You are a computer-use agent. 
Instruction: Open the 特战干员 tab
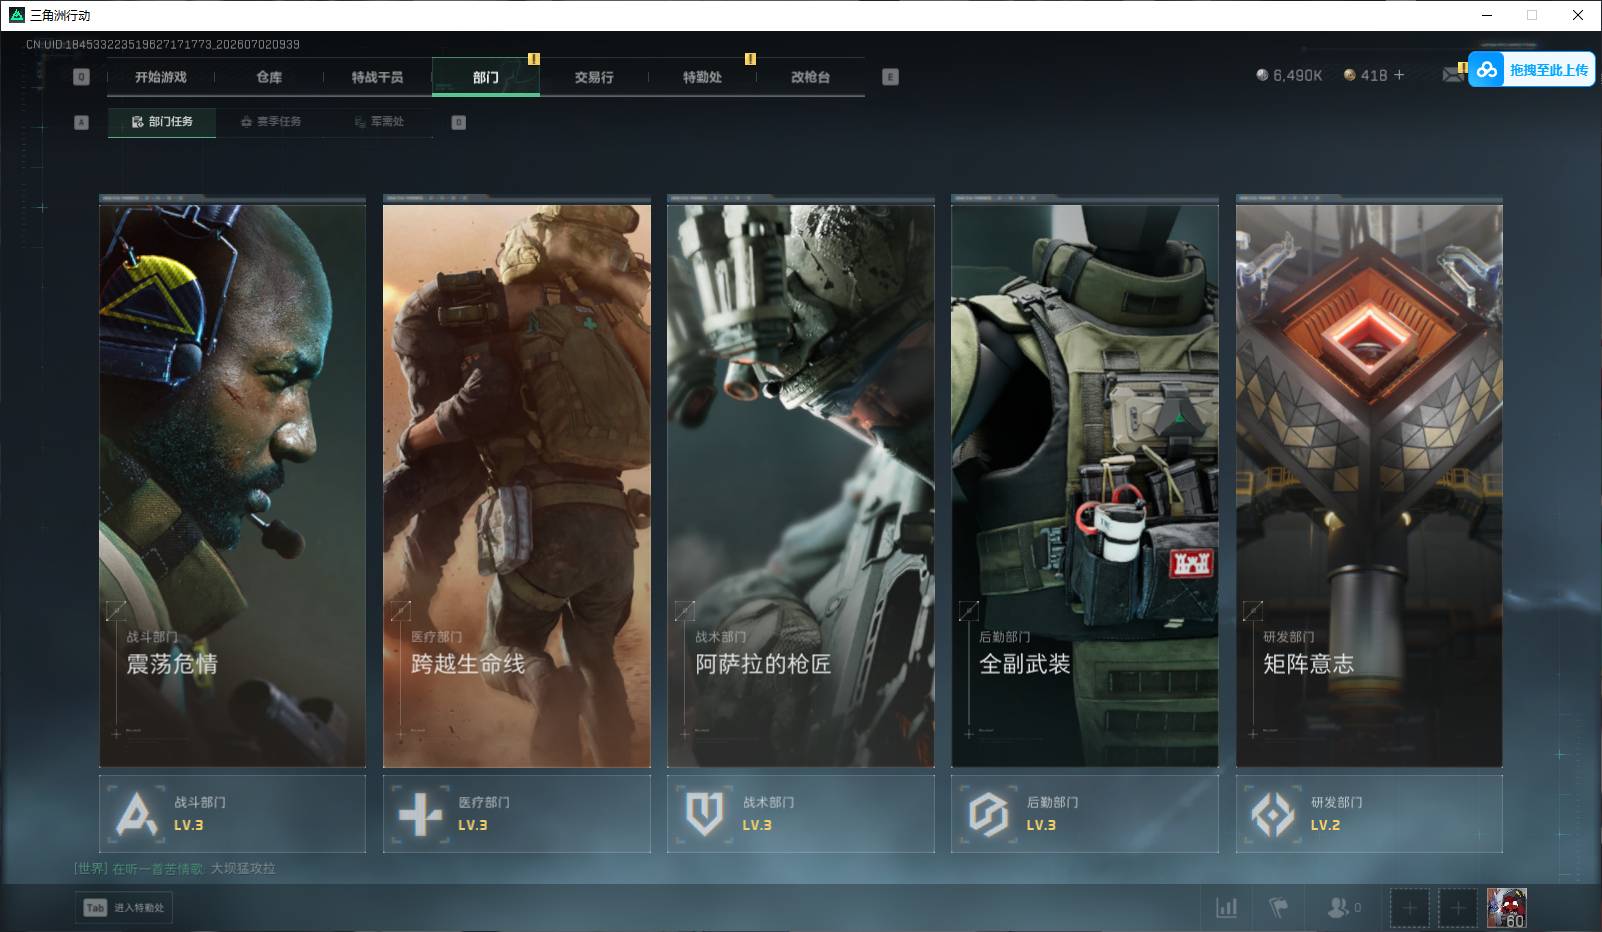pos(377,77)
